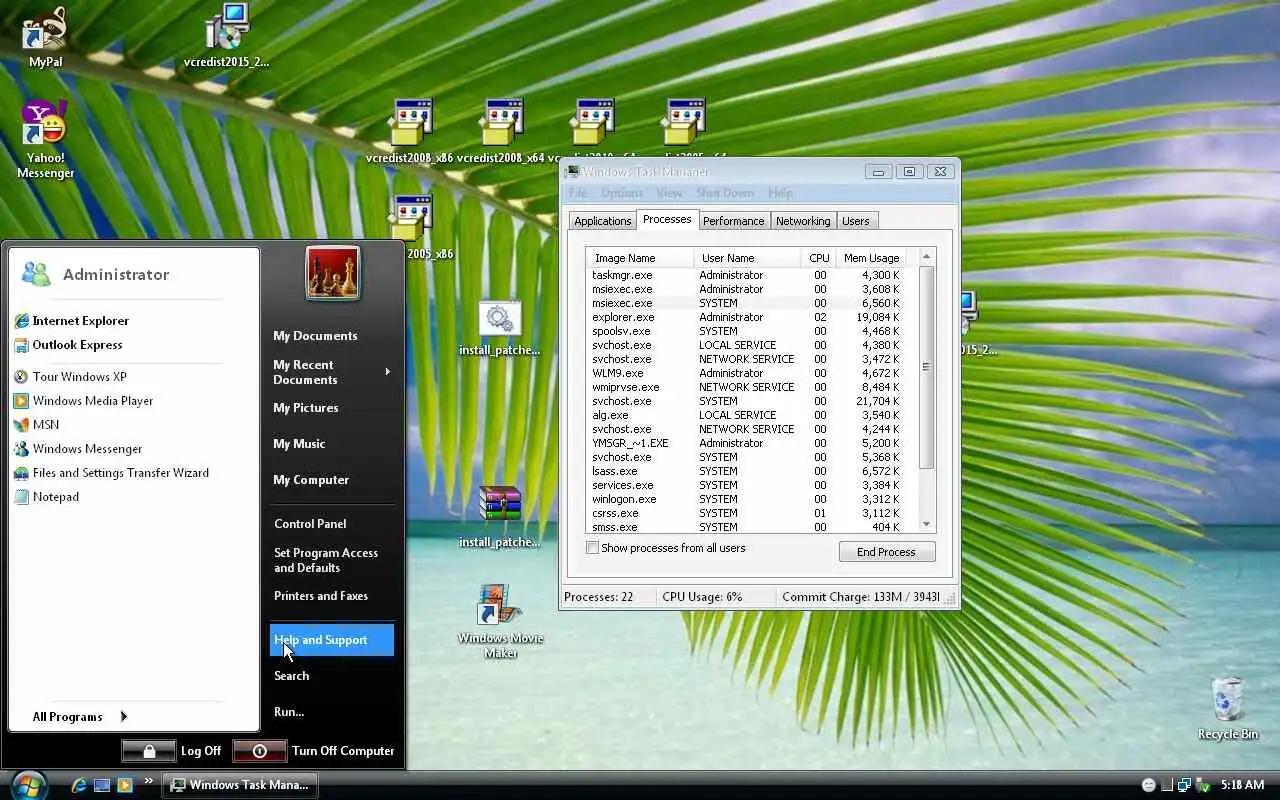Open the MyPal desktop shortcut

click(x=45, y=37)
